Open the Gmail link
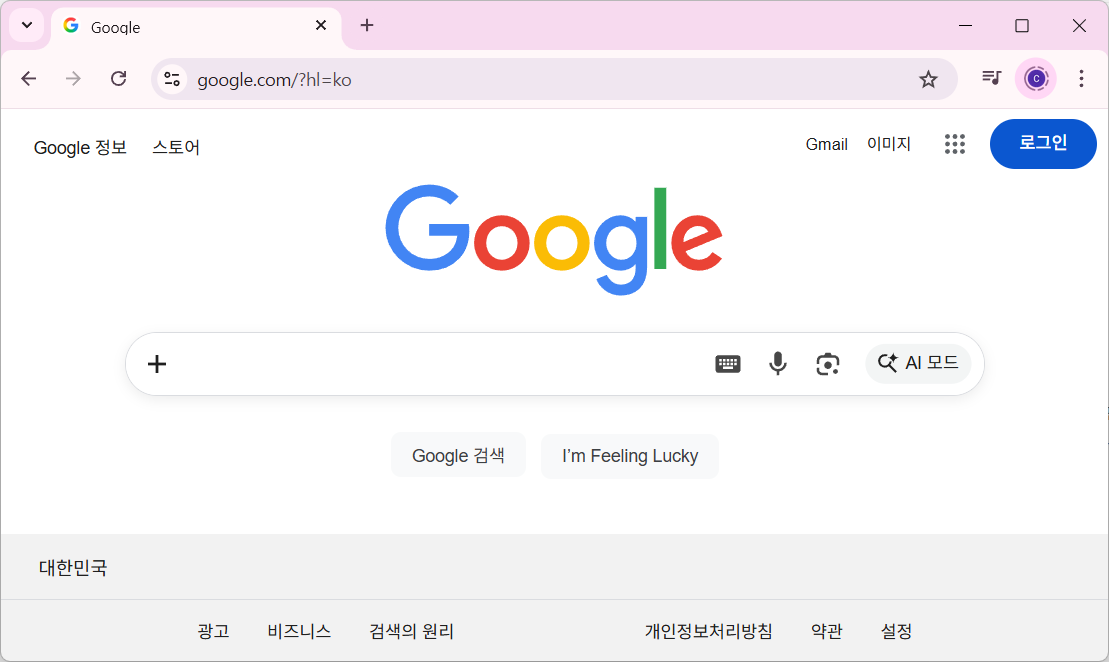Image resolution: width=1109 pixels, height=662 pixels. (826, 144)
